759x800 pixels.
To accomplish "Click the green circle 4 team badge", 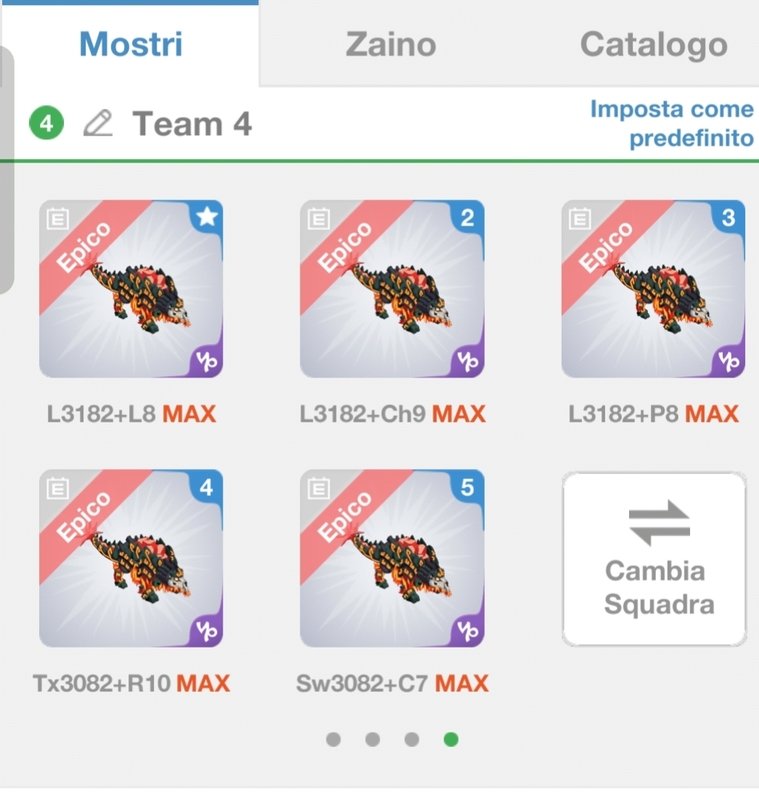I will coord(46,124).
